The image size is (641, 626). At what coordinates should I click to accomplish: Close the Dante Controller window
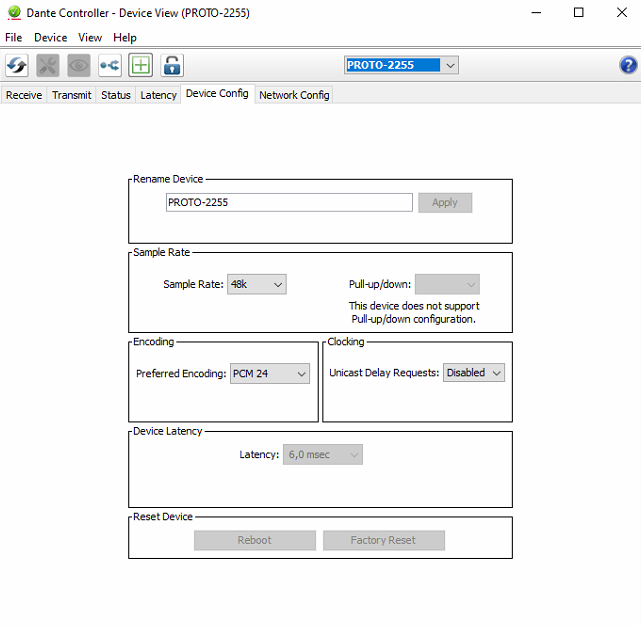point(622,13)
